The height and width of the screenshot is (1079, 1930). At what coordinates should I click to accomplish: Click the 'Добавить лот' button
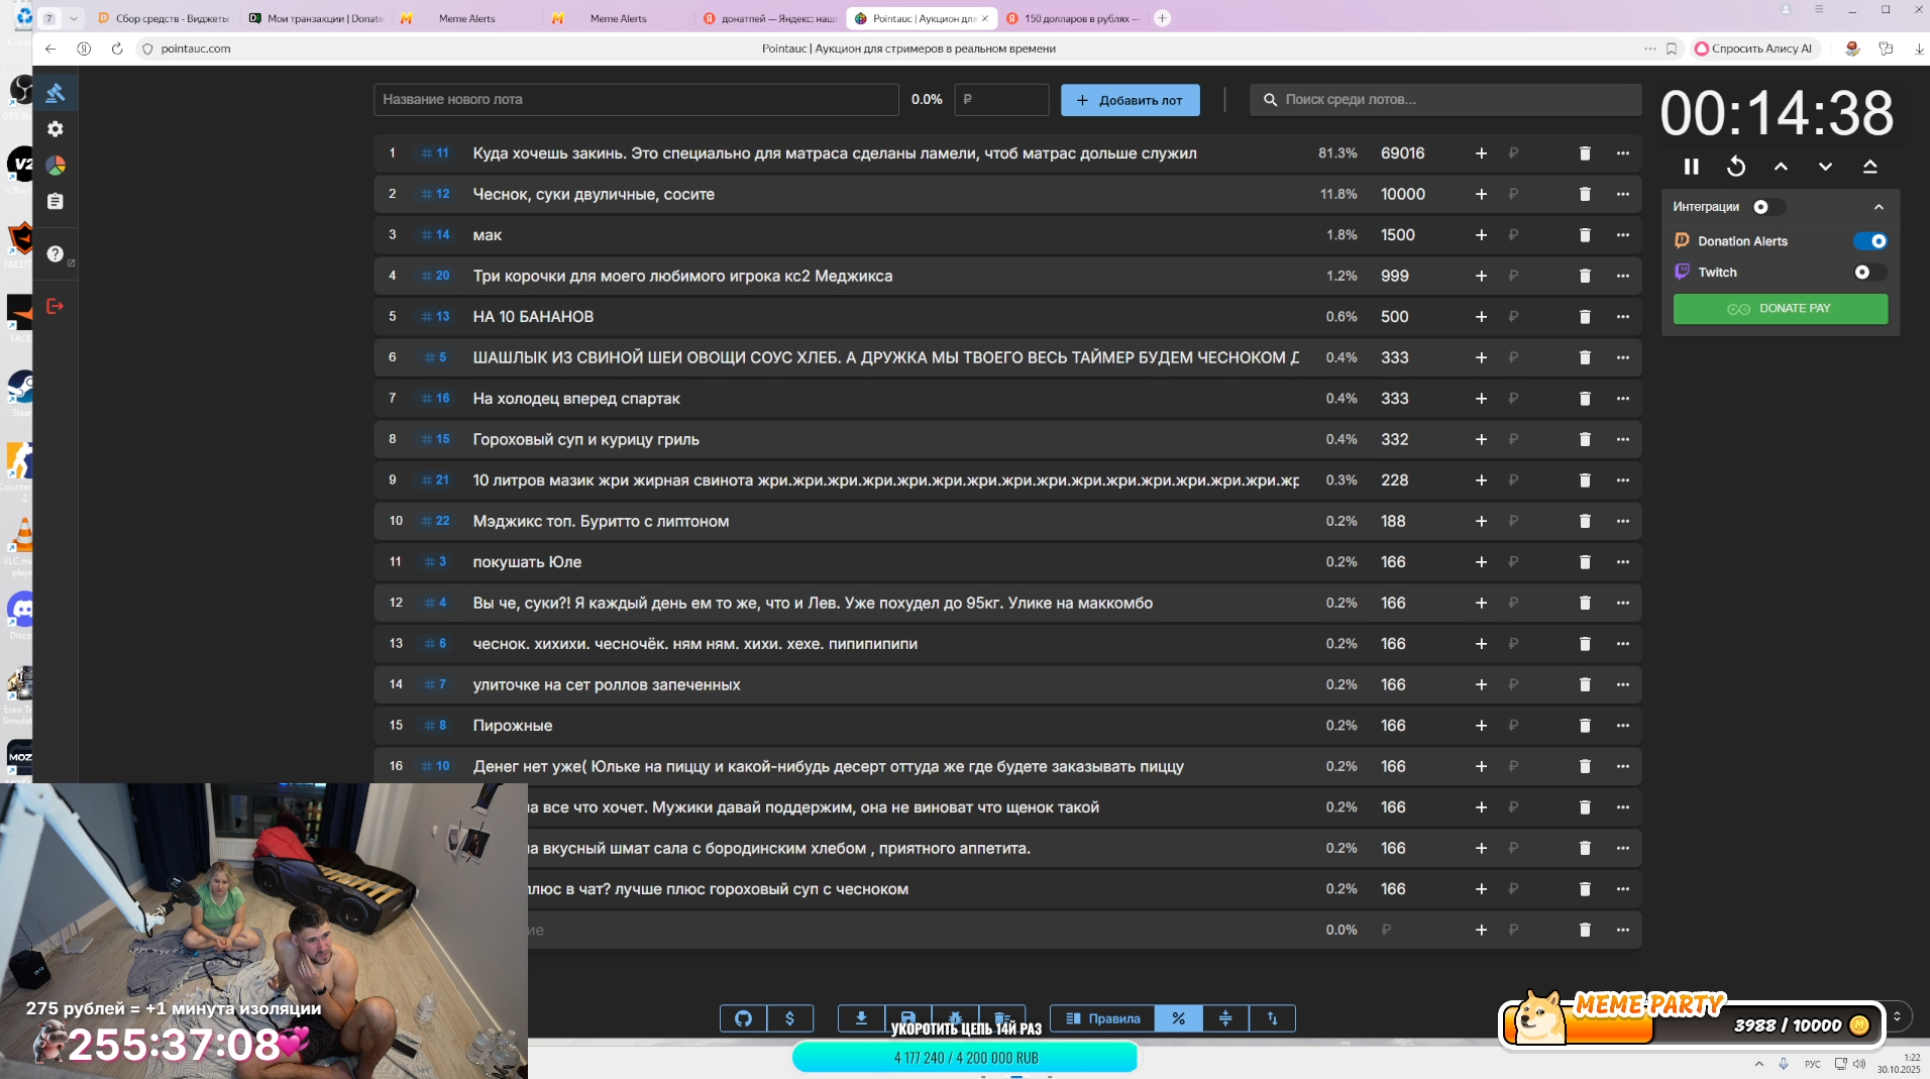[1130, 100]
